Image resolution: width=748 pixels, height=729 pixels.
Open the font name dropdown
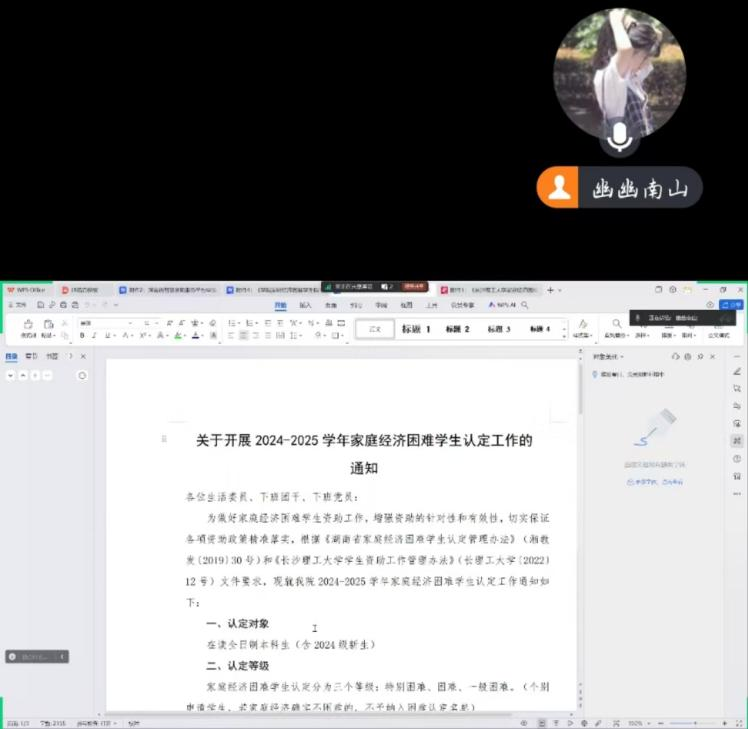(107, 323)
